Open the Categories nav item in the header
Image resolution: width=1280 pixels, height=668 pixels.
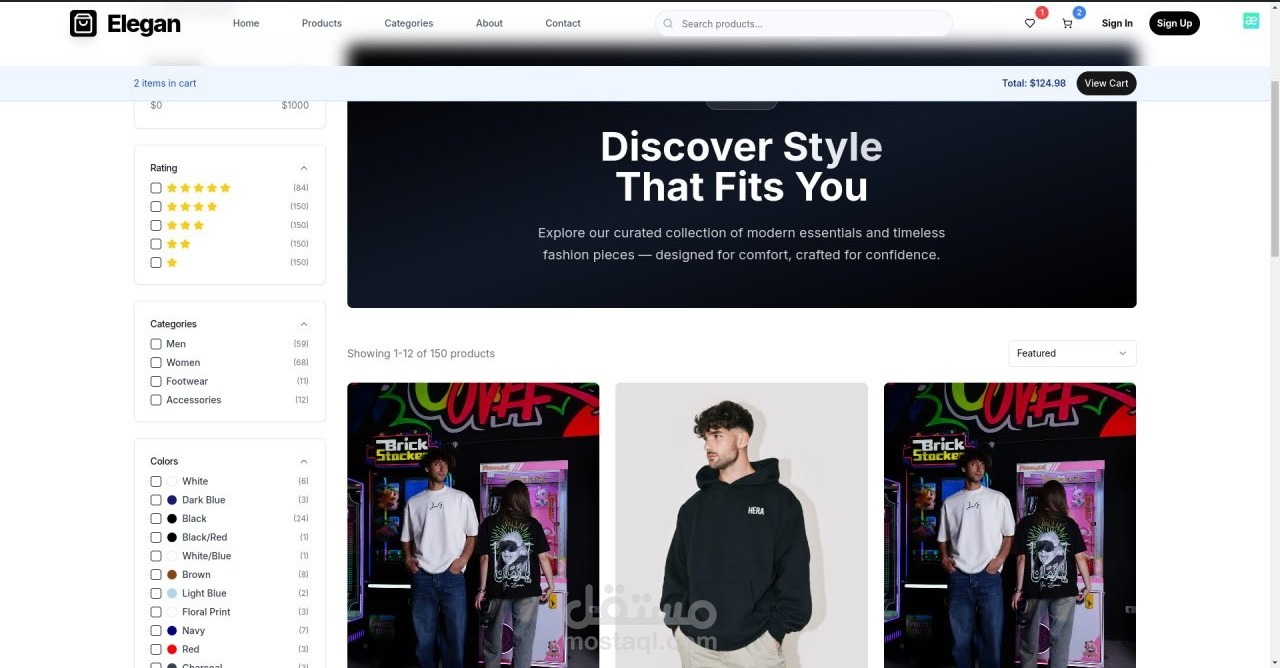(x=409, y=23)
